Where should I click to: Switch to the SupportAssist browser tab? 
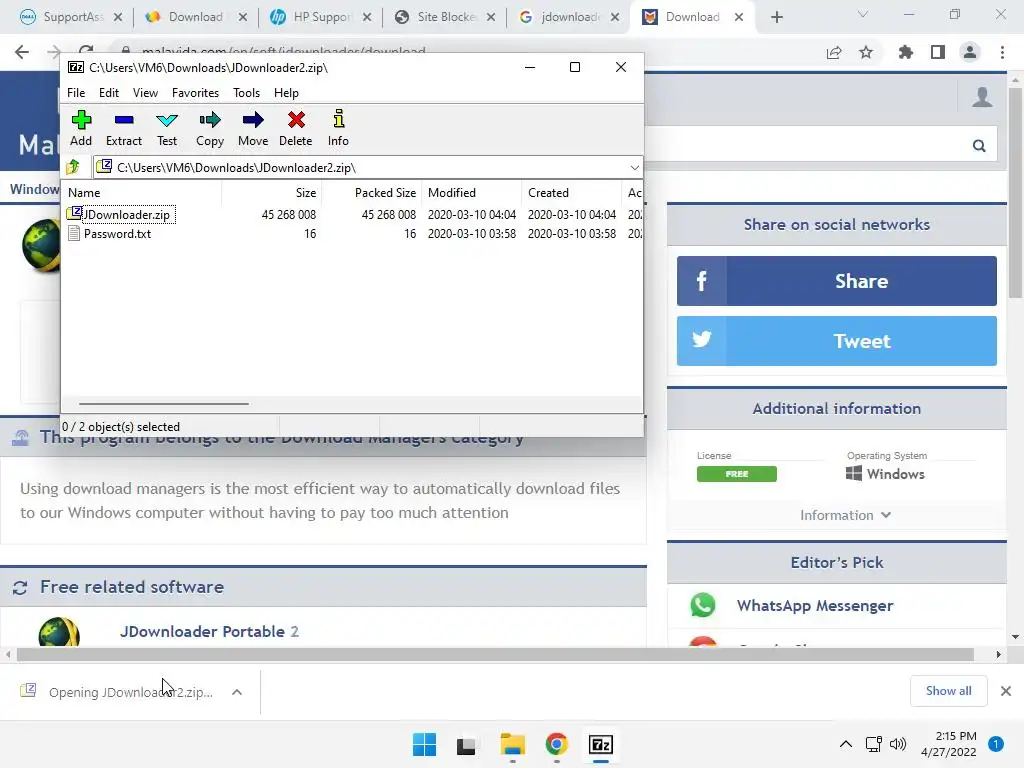coord(71,17)
